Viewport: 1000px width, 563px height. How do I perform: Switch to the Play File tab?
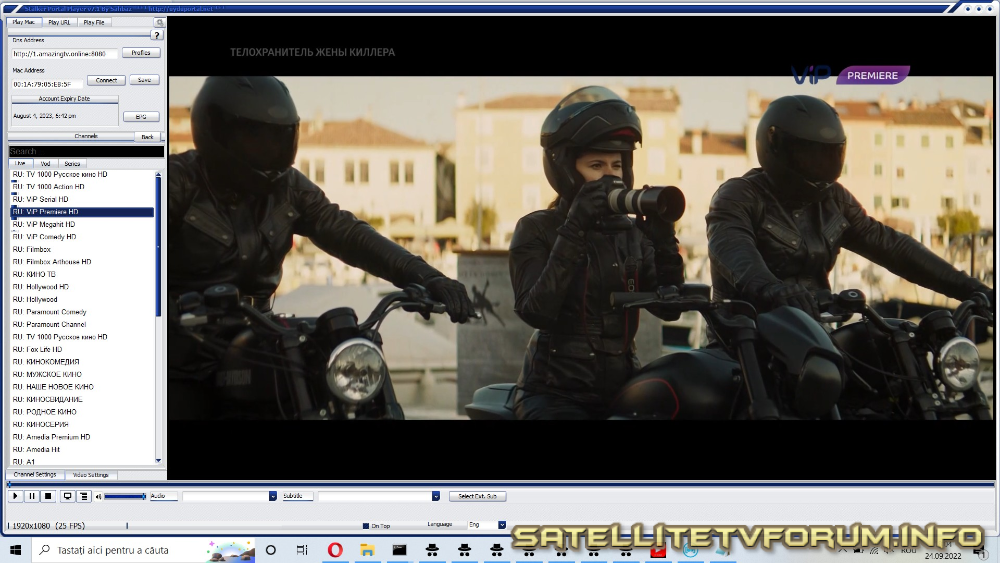point(94,22)
